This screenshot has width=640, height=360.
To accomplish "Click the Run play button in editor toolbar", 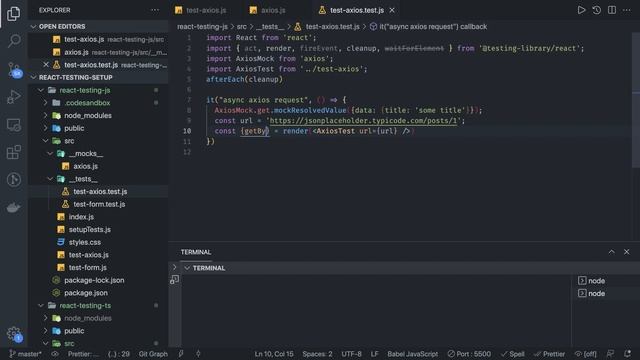I will pos(581,10).
